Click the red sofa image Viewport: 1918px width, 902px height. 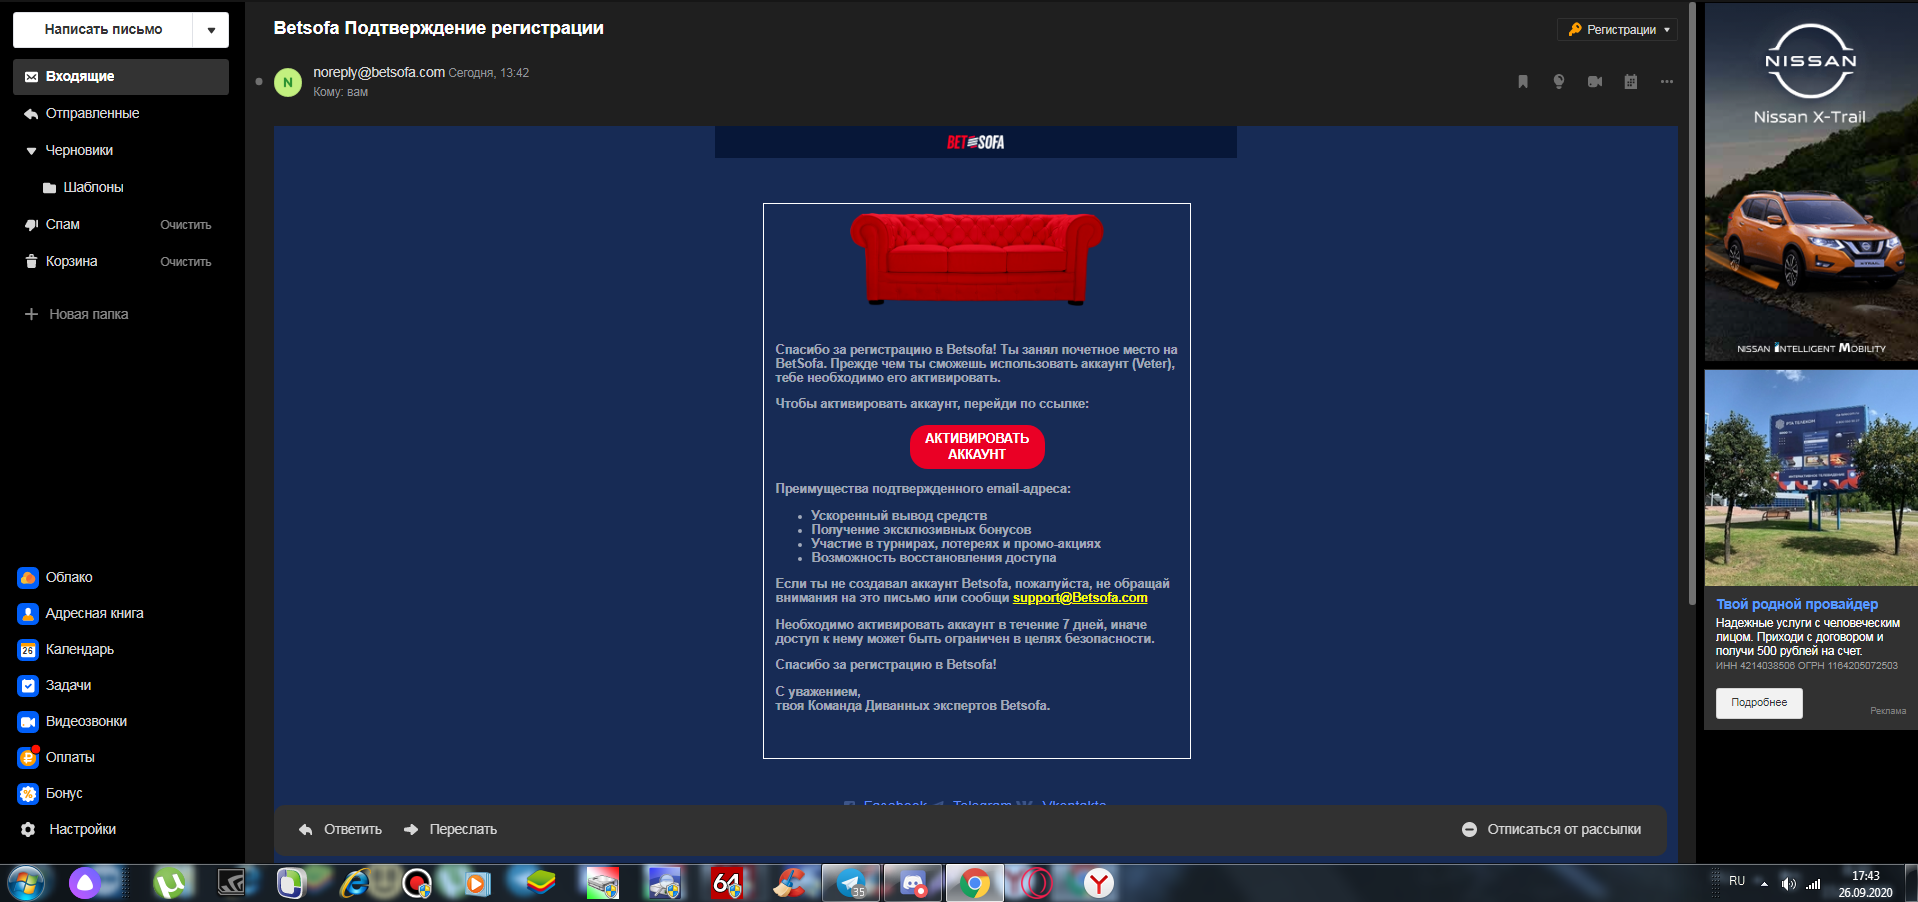[977, 258]
